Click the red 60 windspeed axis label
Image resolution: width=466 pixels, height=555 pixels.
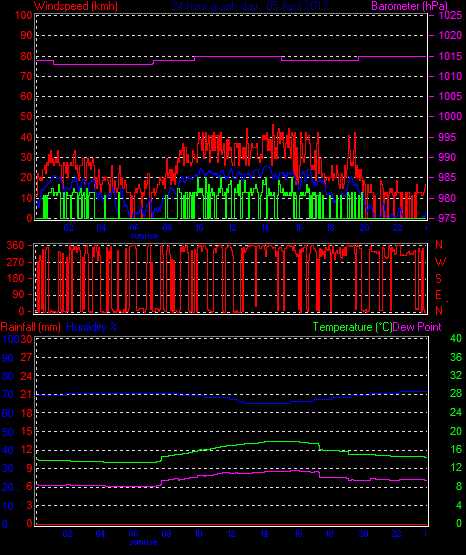26,96
